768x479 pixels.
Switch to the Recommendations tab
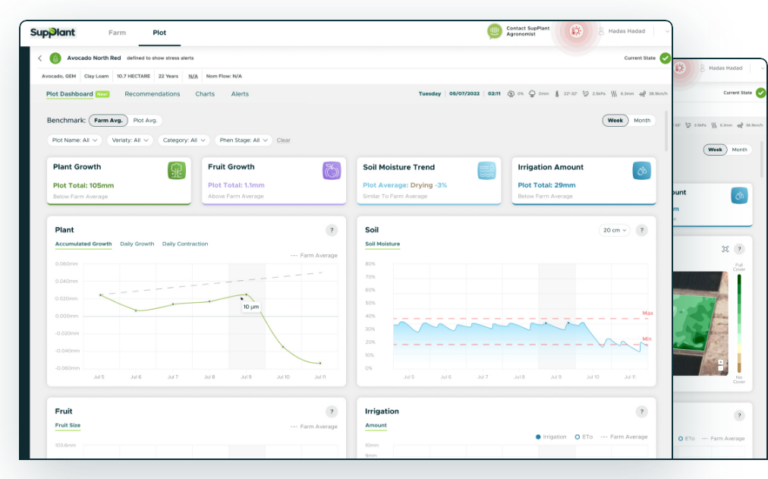152,94
